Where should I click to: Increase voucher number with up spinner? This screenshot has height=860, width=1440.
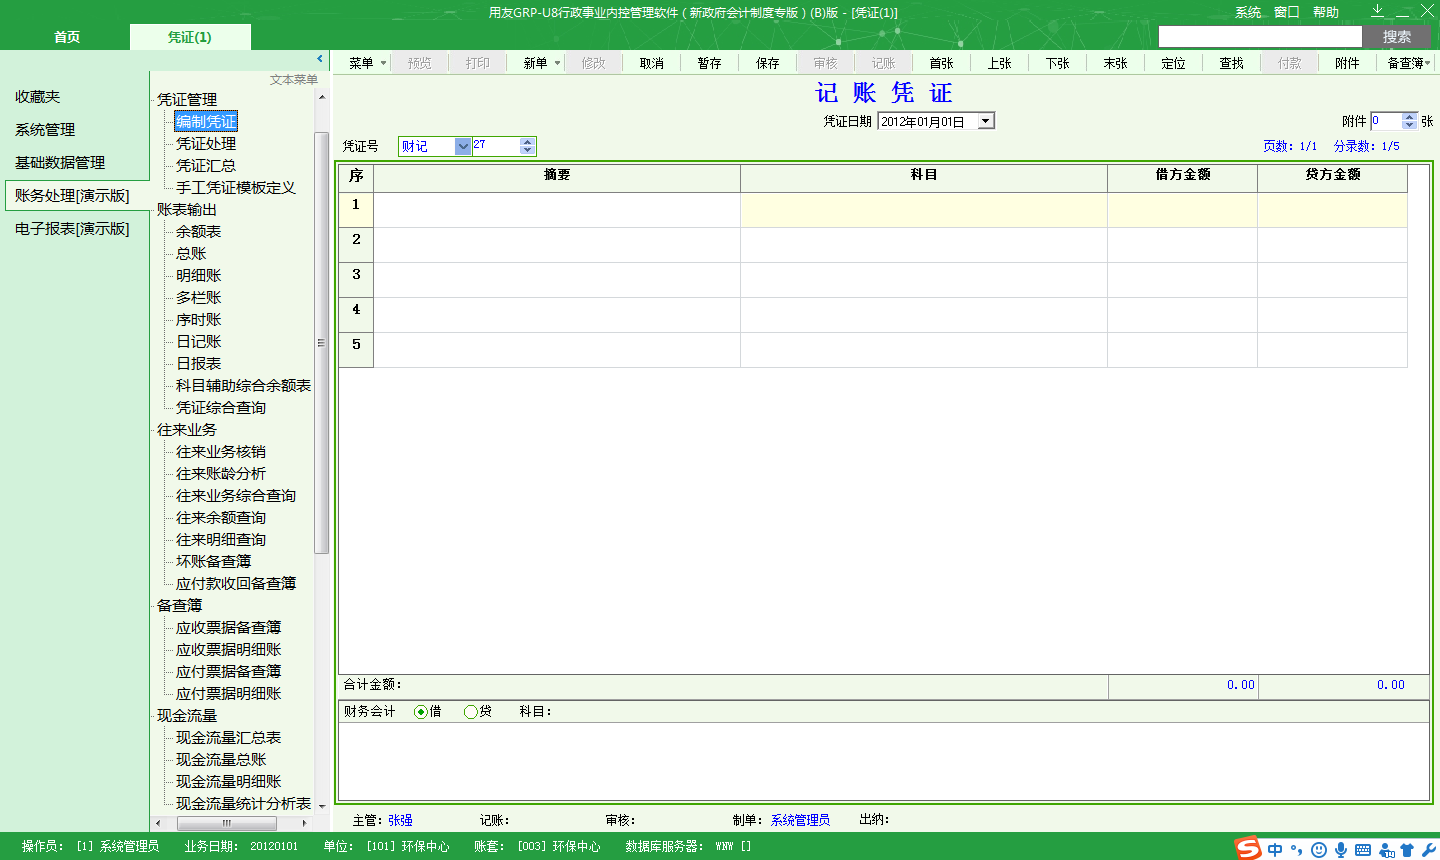(x=527, y=142)
